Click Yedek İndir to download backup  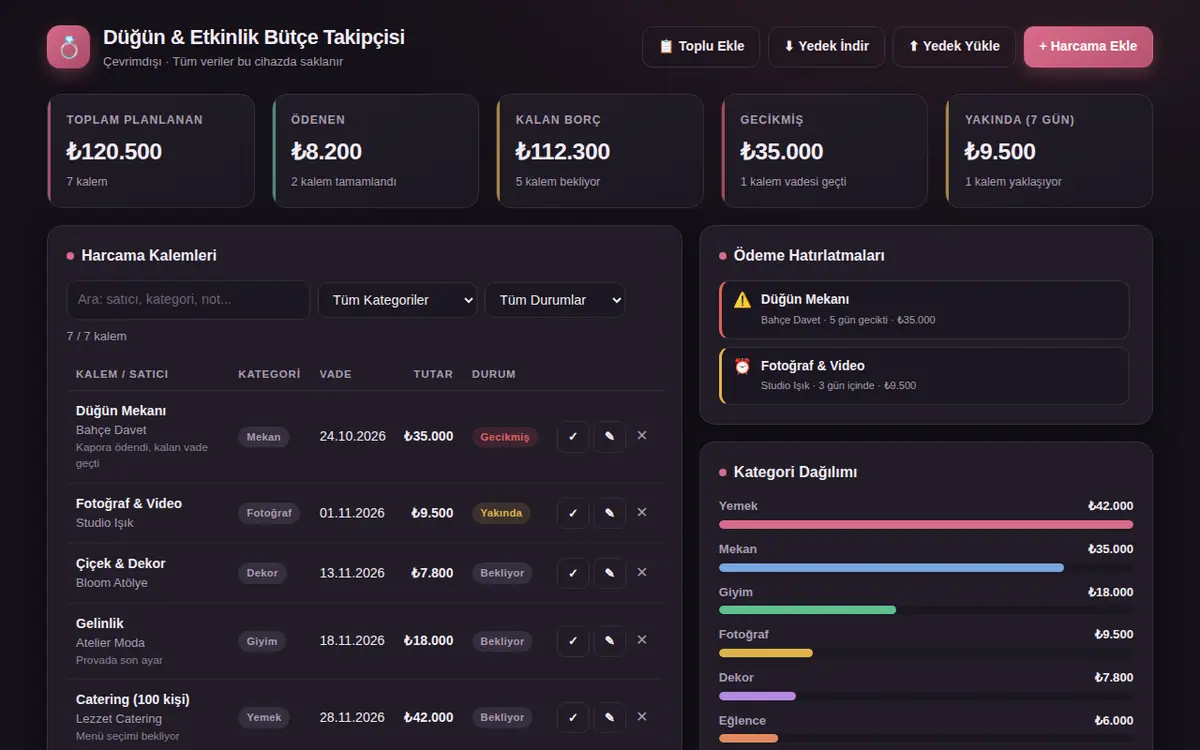(826, 47)
